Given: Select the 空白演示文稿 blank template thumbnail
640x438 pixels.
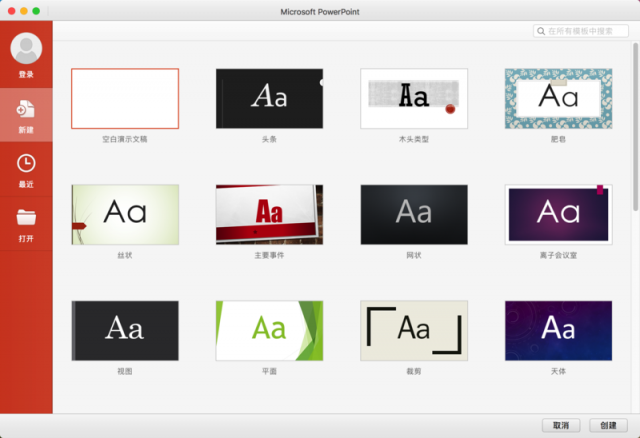Looking at the screenshot, I should point(125,98).
